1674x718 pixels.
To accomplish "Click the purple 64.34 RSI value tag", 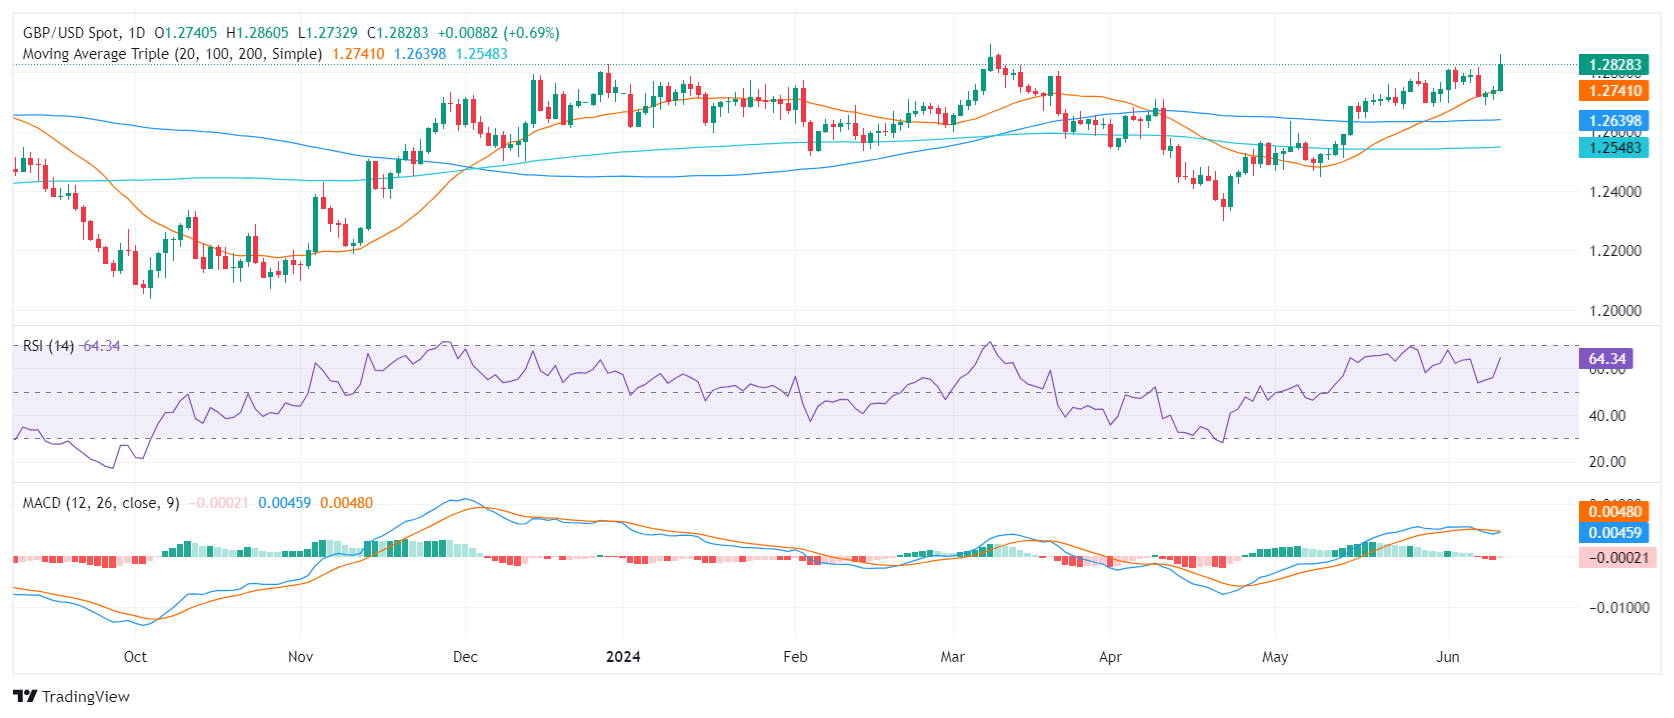I will 1607,358.
